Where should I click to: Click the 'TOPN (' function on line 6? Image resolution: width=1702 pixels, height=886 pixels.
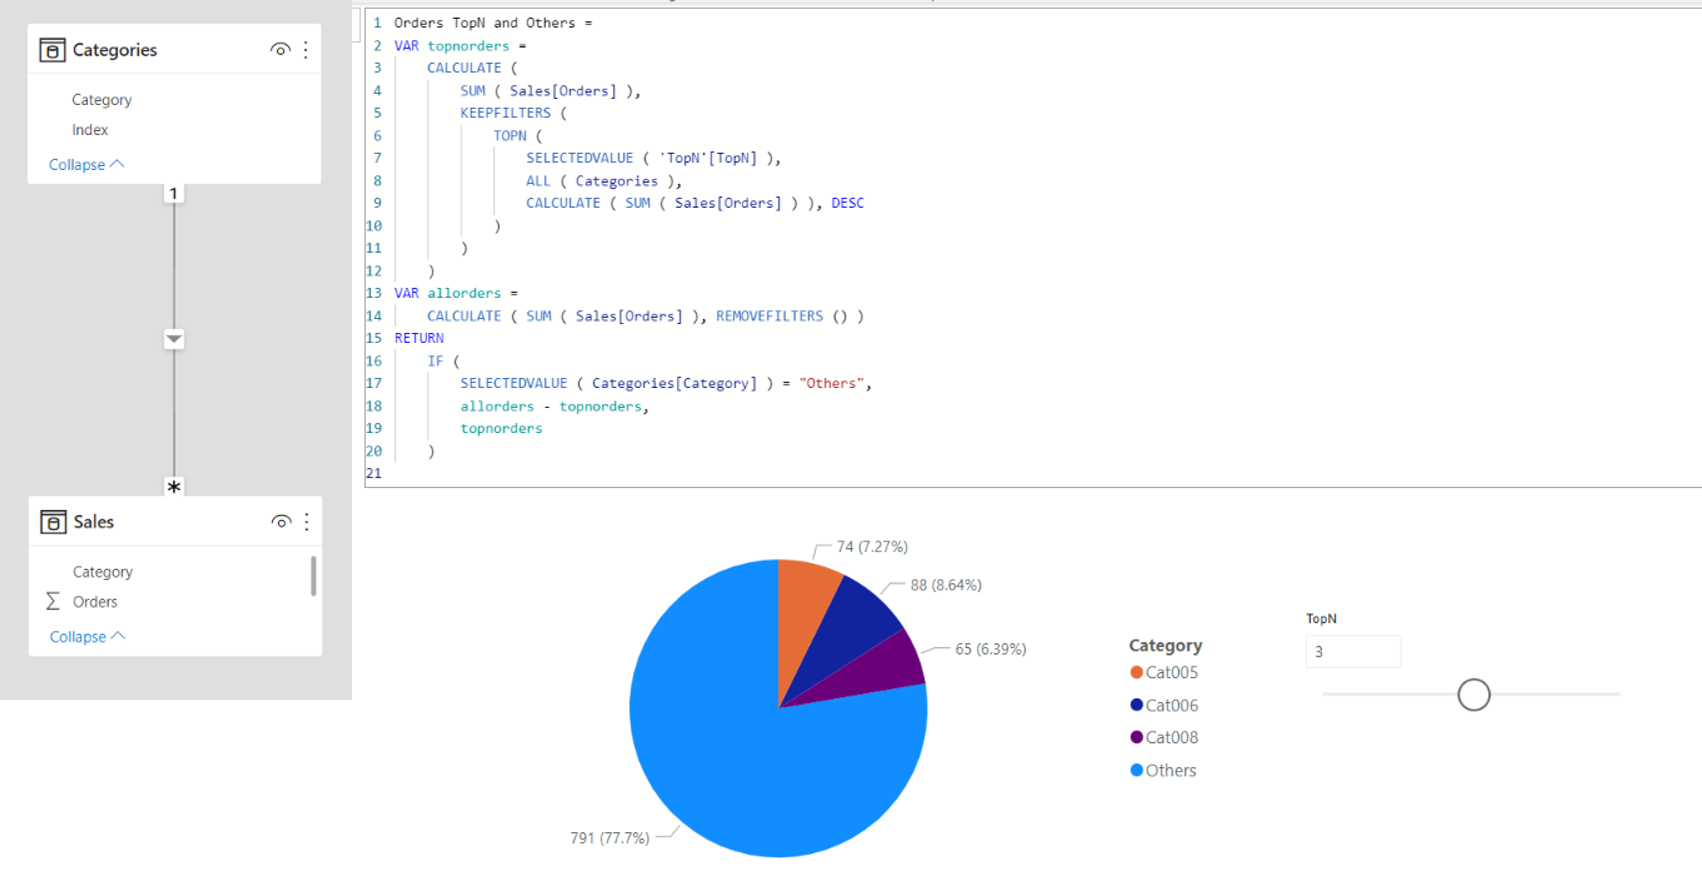(x=517, y=136)
